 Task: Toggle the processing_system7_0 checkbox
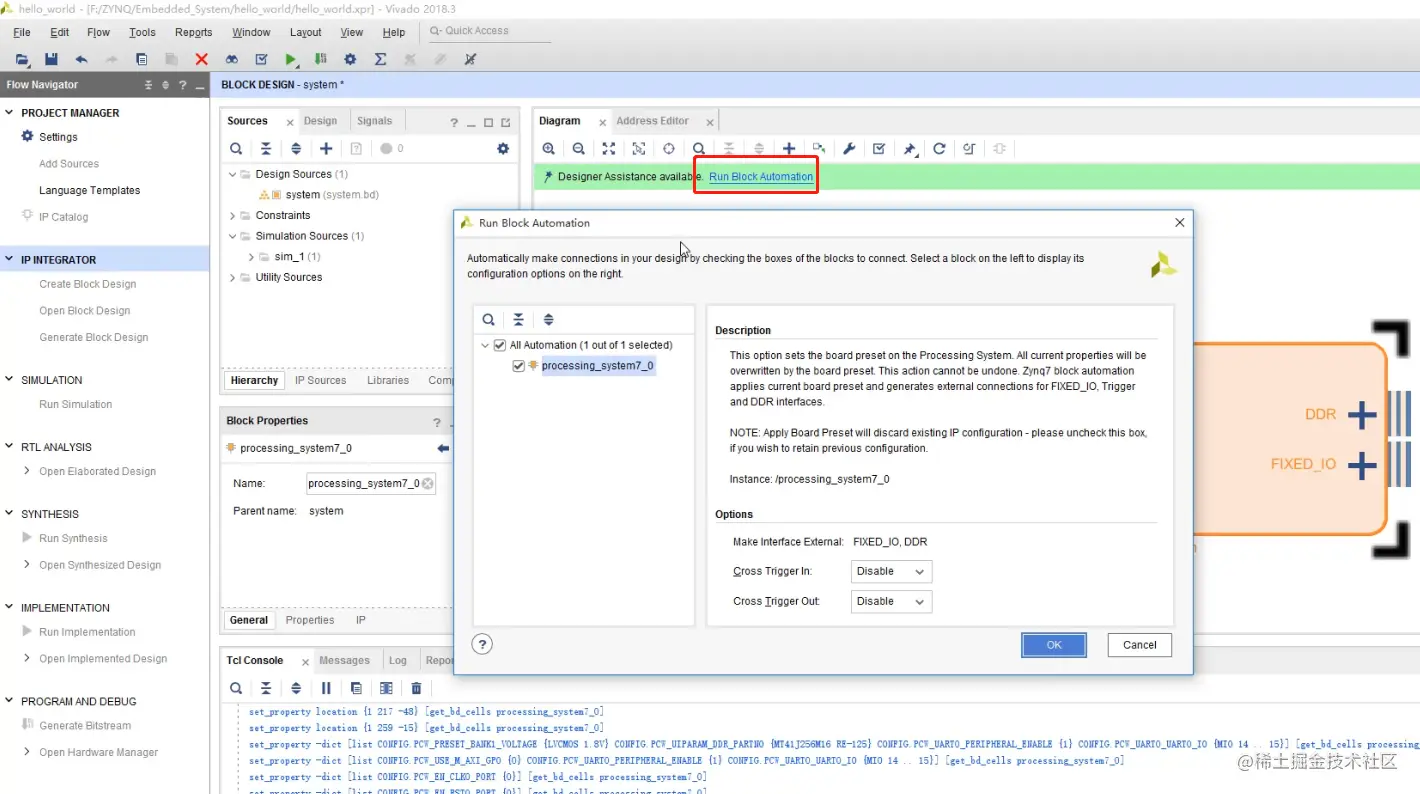(518, 366)
